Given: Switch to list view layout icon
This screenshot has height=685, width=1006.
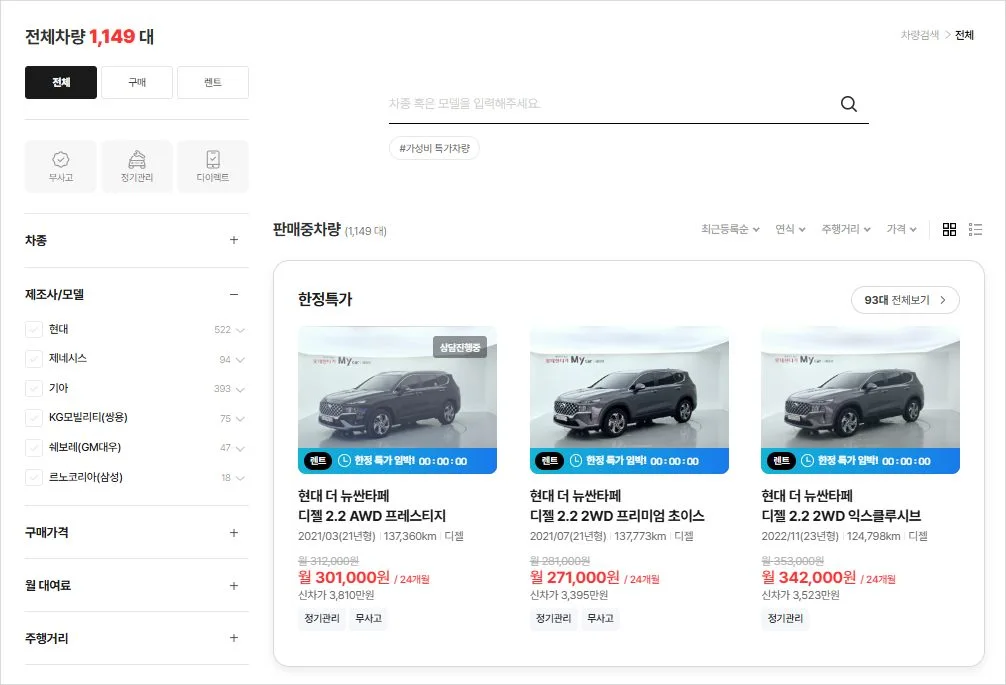Looking at the screenshot, I should point(975,229).
